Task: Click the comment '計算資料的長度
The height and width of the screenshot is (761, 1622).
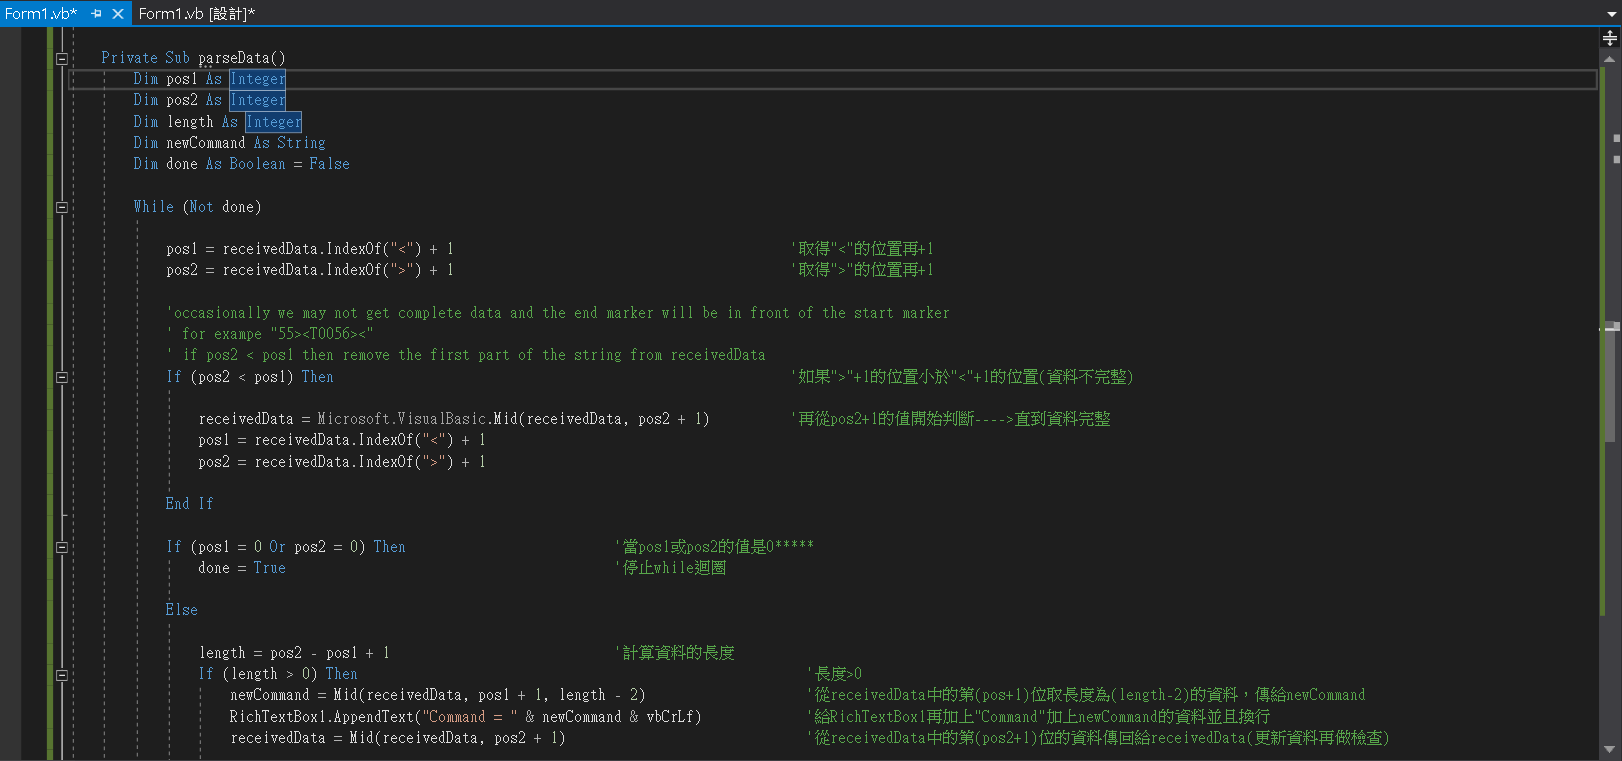Action: tap(675, 653)
